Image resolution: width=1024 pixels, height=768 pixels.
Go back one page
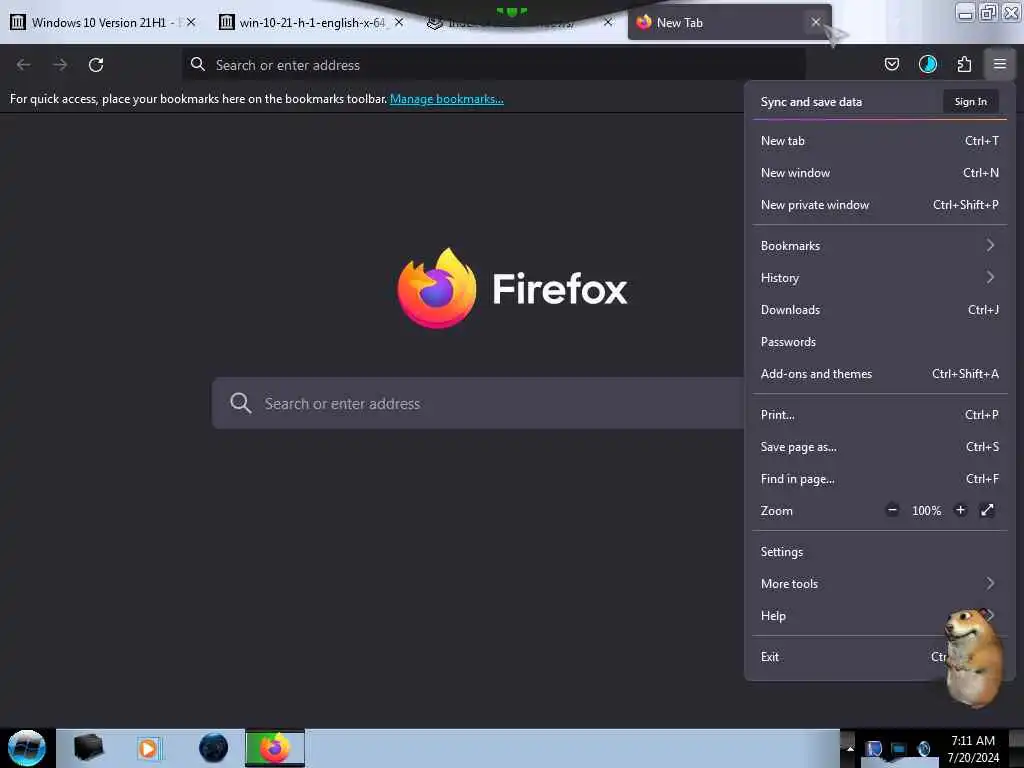(24, 65)
